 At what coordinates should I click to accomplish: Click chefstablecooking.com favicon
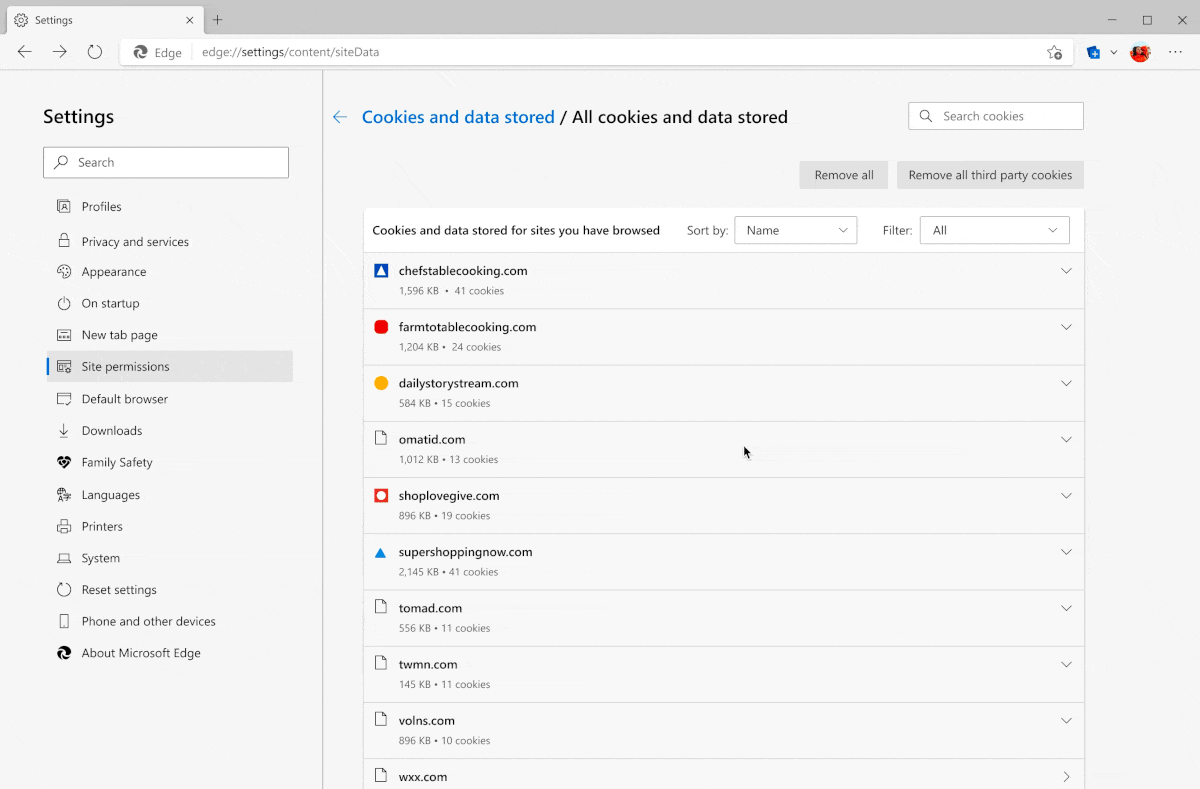pyautogui.click(x=381, y=271)
